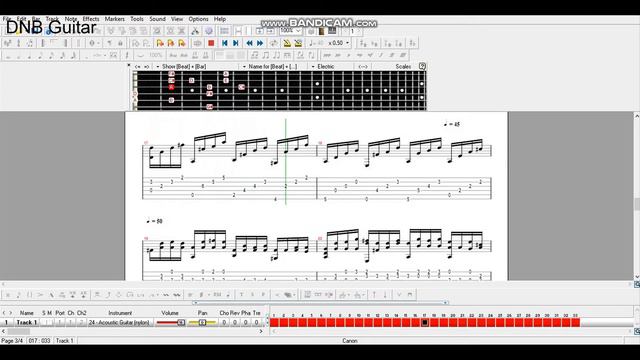Viewport: 640px width, 360px height.
Task: Select the ppp dynamic icon
Action: click(x=327, y=55)
